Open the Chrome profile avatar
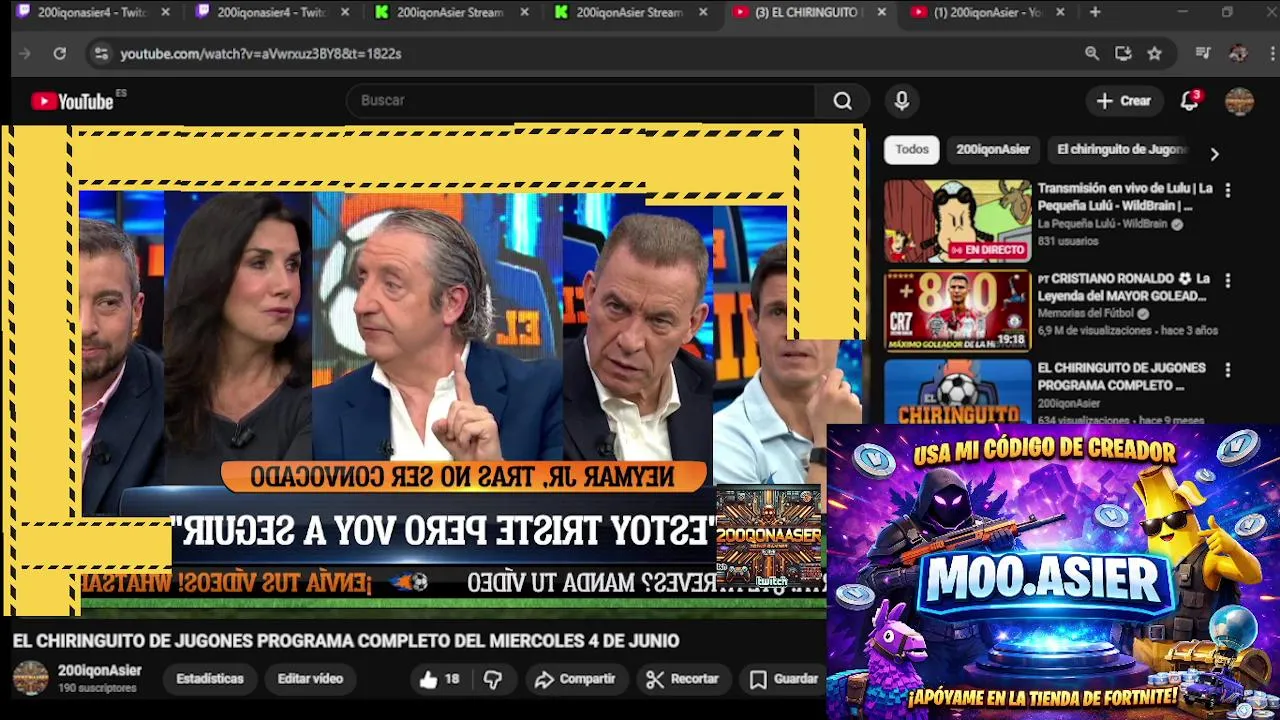Image resolution: width=1280 pixels, height=720 pixels. coord(1238,53)
